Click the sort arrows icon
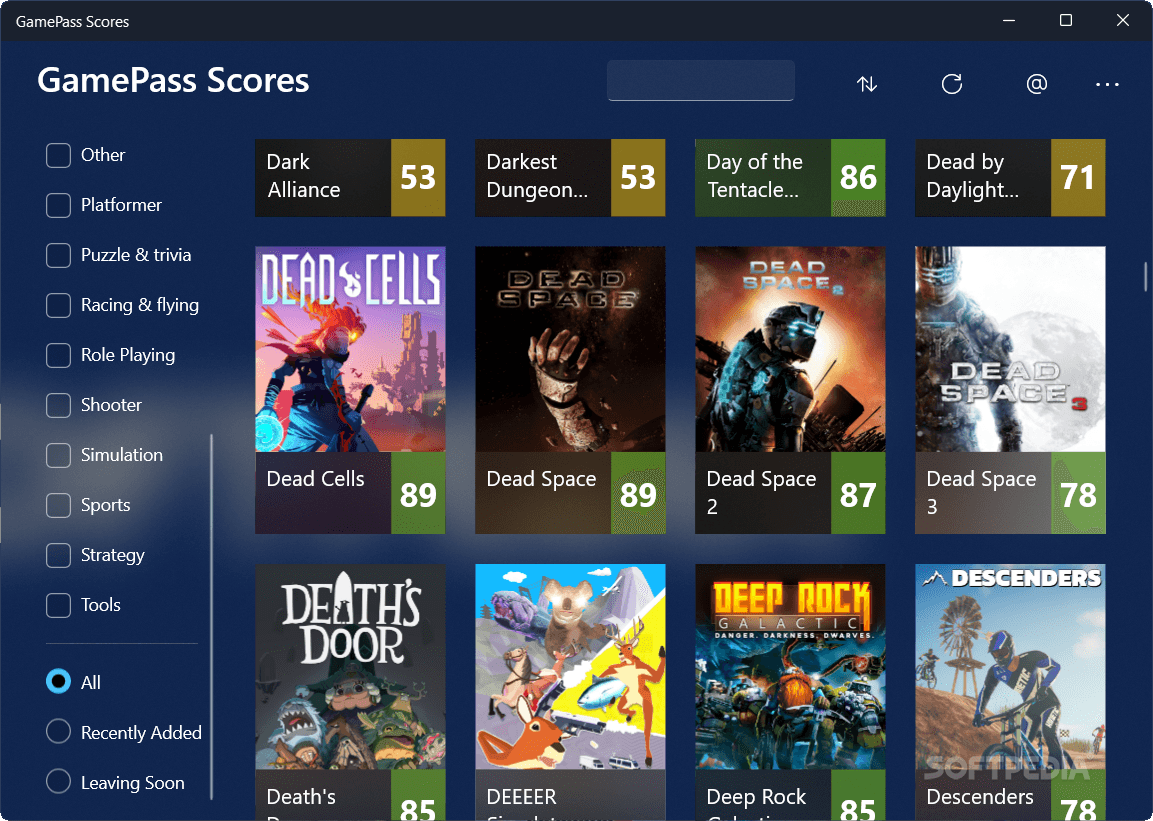Viewport: 1153px width, 821px height. coord(867,84)
